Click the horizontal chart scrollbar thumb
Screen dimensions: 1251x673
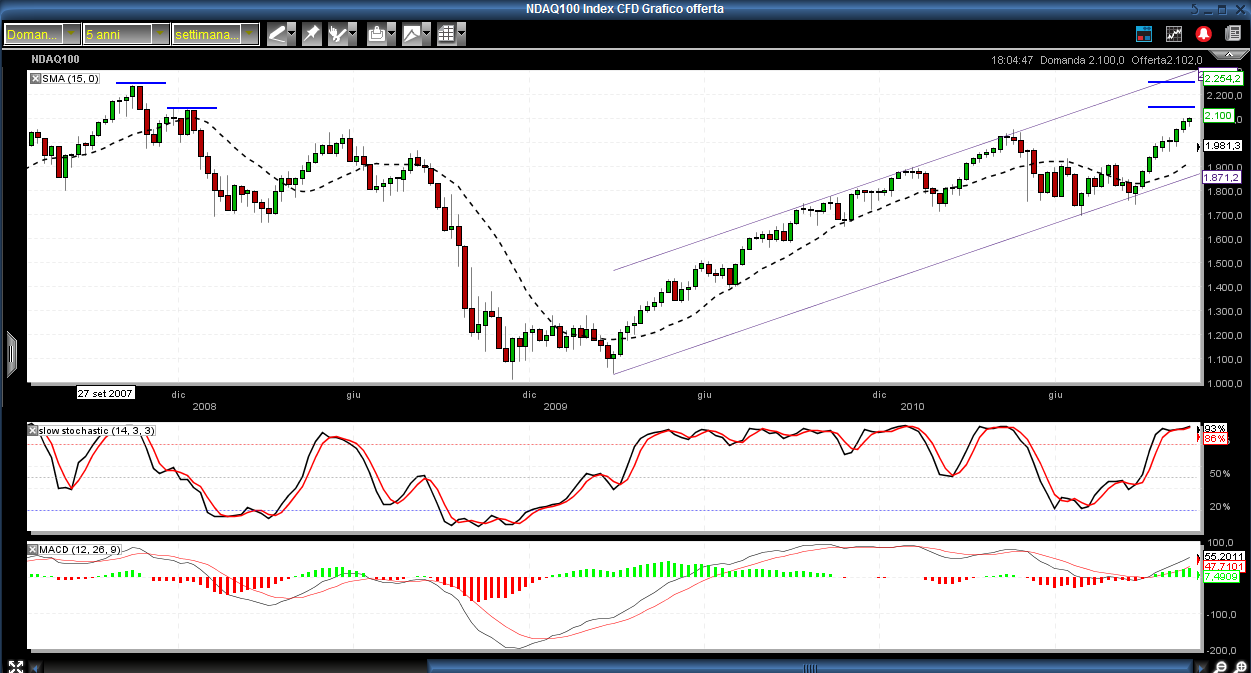point(812,666)
